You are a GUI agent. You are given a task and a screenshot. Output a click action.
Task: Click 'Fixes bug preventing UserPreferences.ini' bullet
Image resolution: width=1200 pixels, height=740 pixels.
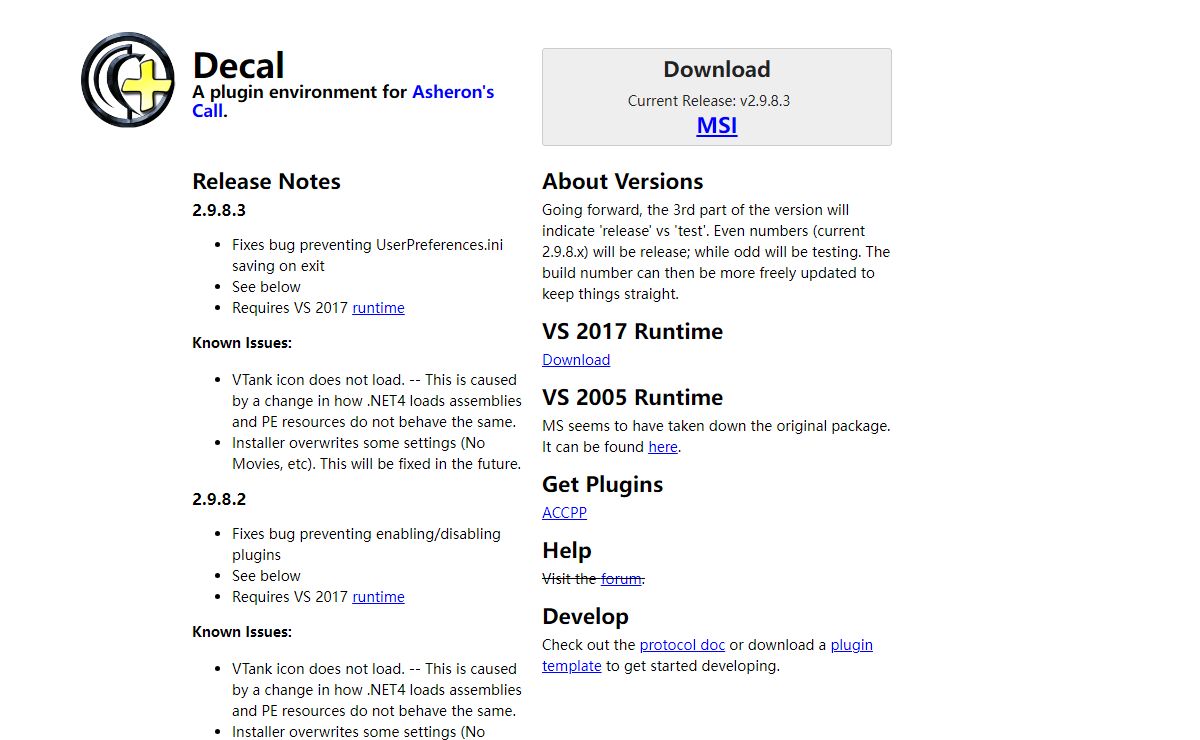click(x=368, y=255)
